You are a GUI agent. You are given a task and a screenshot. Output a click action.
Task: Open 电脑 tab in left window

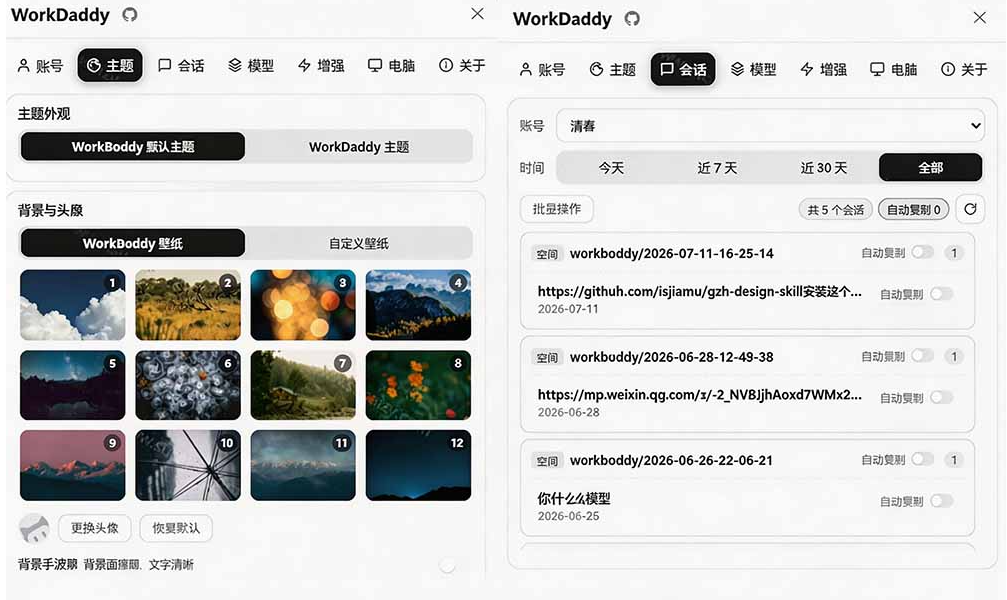point(391,66)
